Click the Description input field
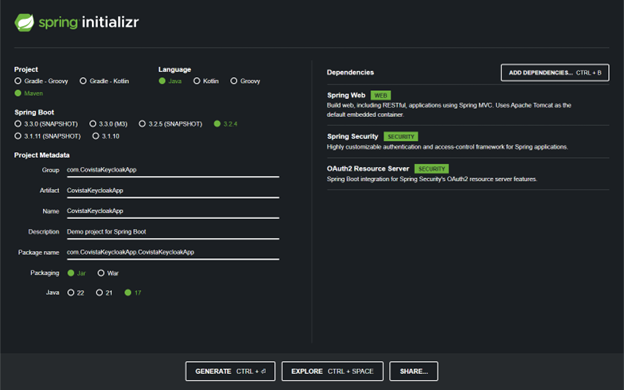This screenshot has width=624, height=390. pyautogui.click(x=173, y=232)
